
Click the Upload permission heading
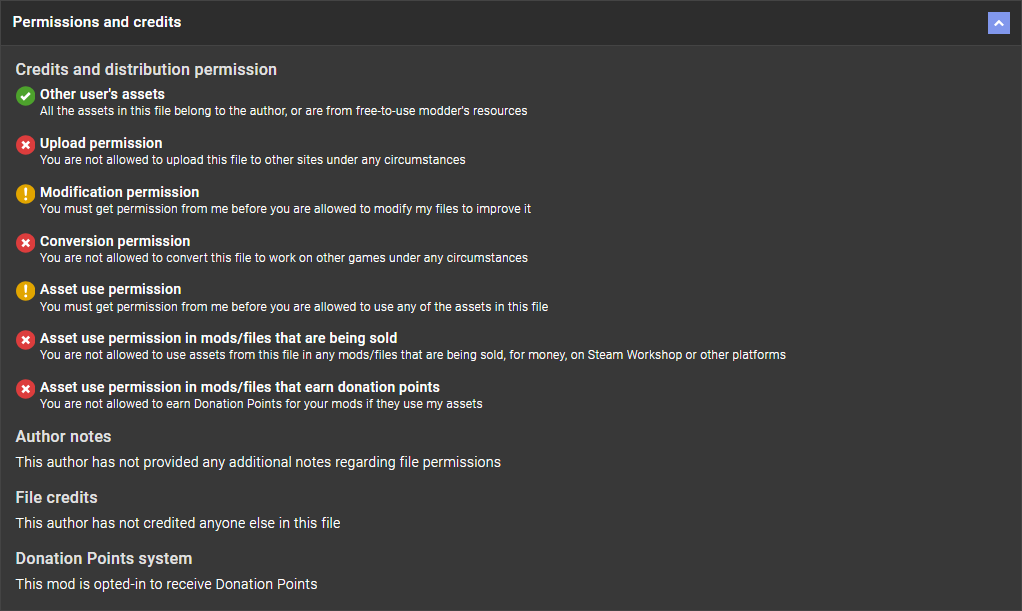coord(101,143)
